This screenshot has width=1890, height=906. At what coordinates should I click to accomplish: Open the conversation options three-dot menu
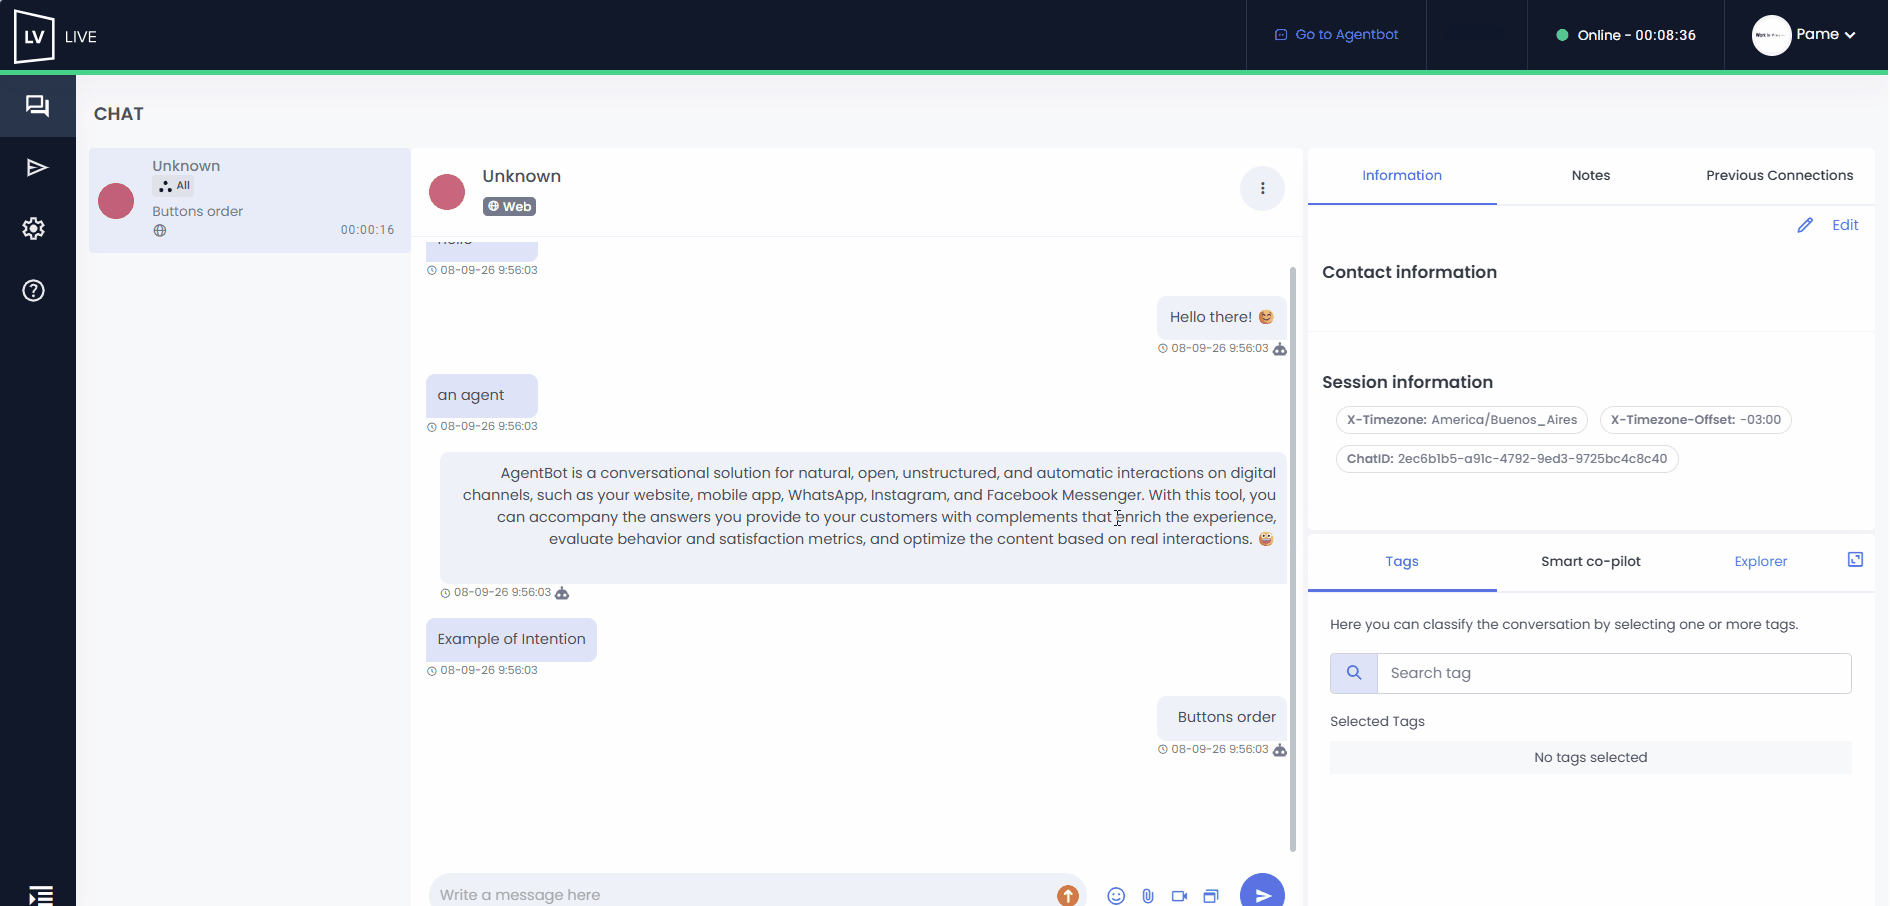click(x=1262, y=188)
